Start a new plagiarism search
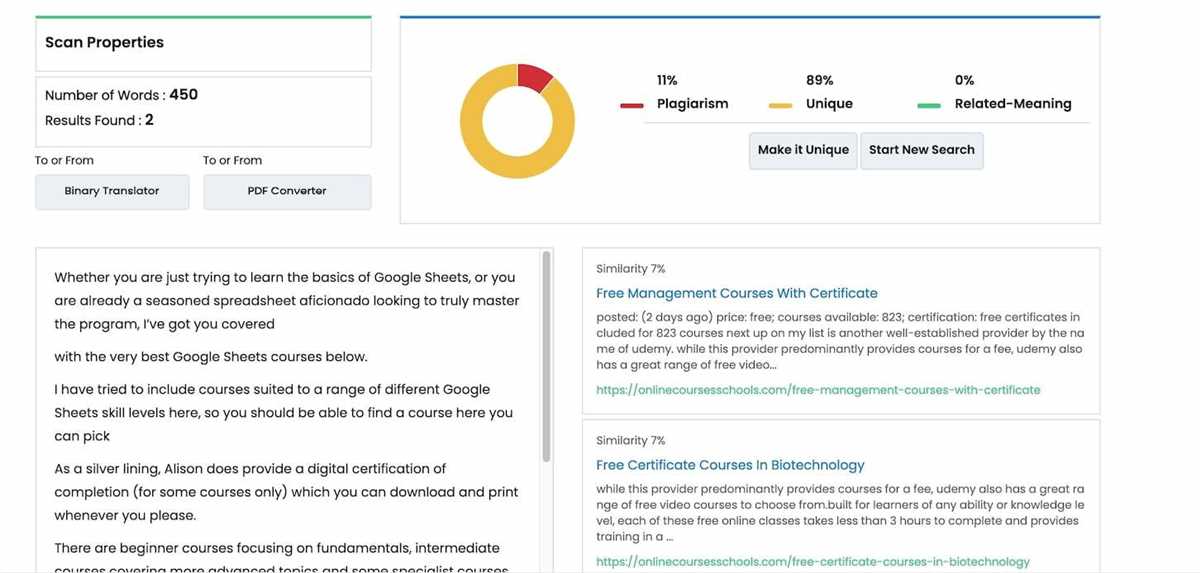The image size is (1200, 573). pos(921,150)
